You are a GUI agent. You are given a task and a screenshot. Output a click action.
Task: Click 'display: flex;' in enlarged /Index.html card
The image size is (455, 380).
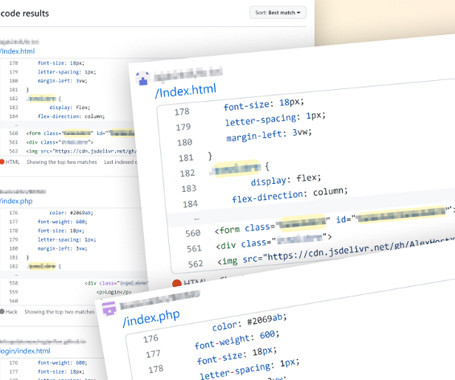pos(286,179)
